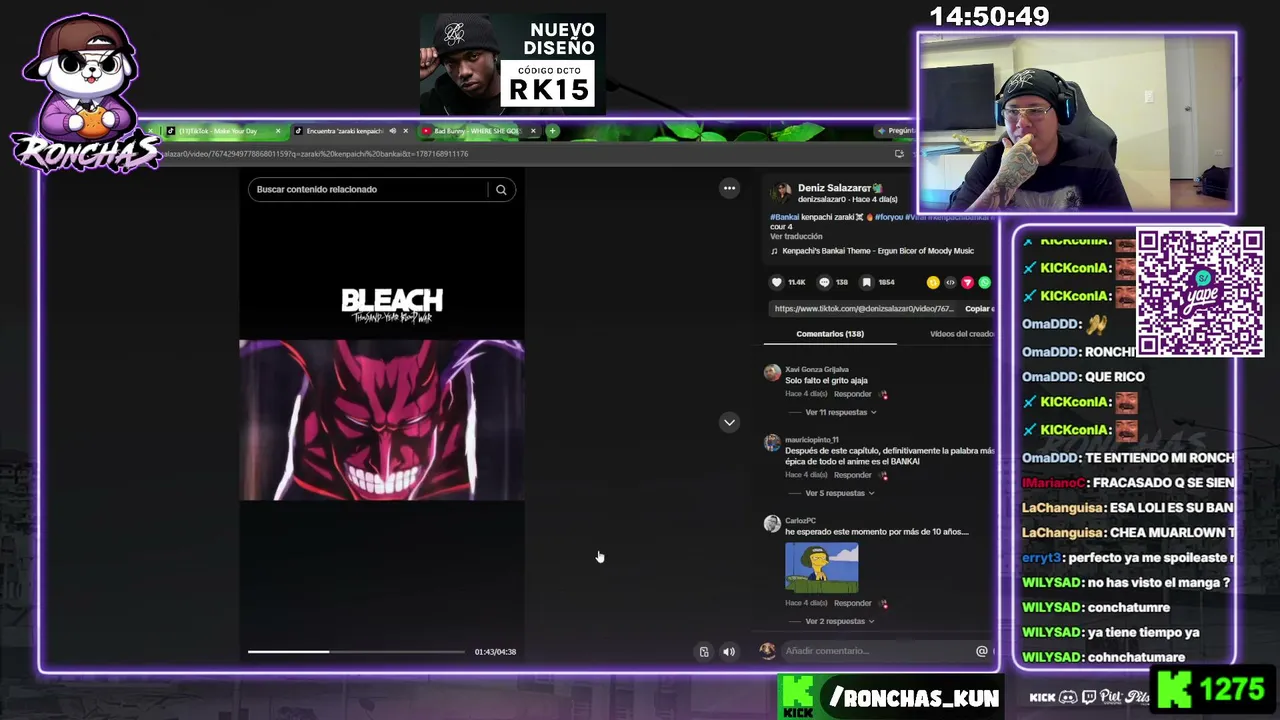The width and height of the screenshot is (1280, 720).
Task: Open the three-dot more options menu
Action: tap(729, 188)
